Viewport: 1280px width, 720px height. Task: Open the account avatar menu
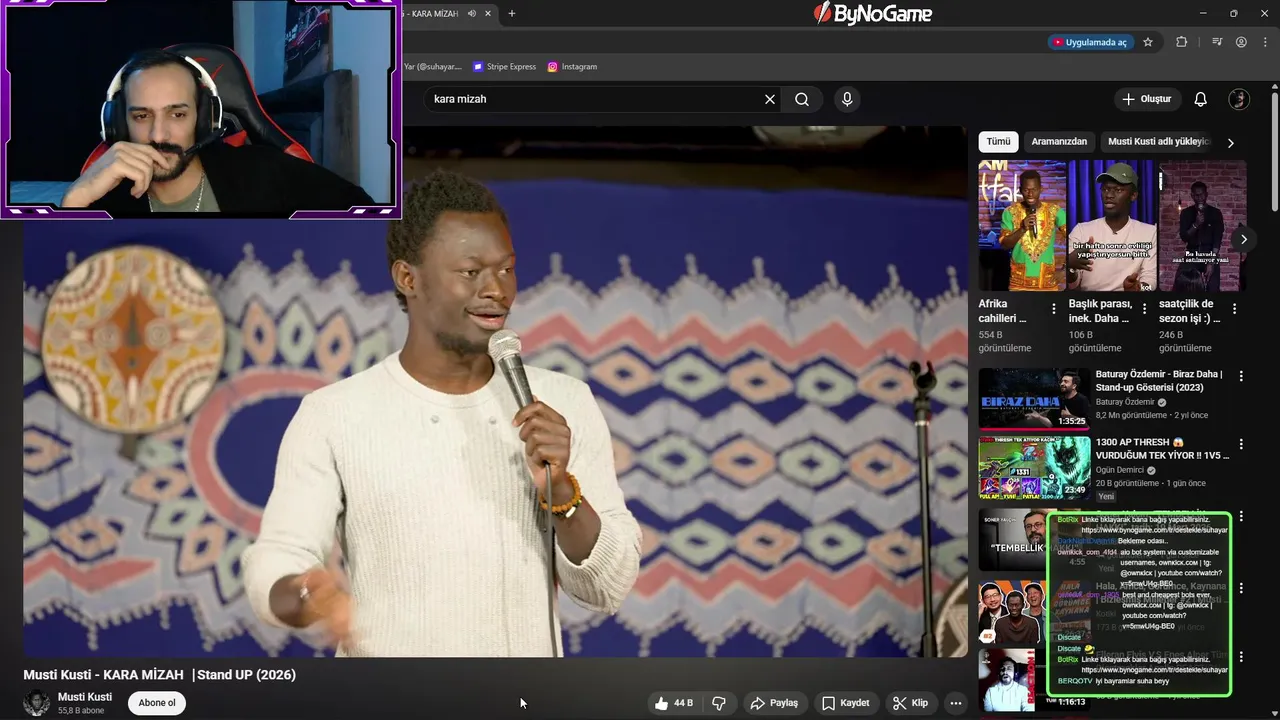(1239, 99)
